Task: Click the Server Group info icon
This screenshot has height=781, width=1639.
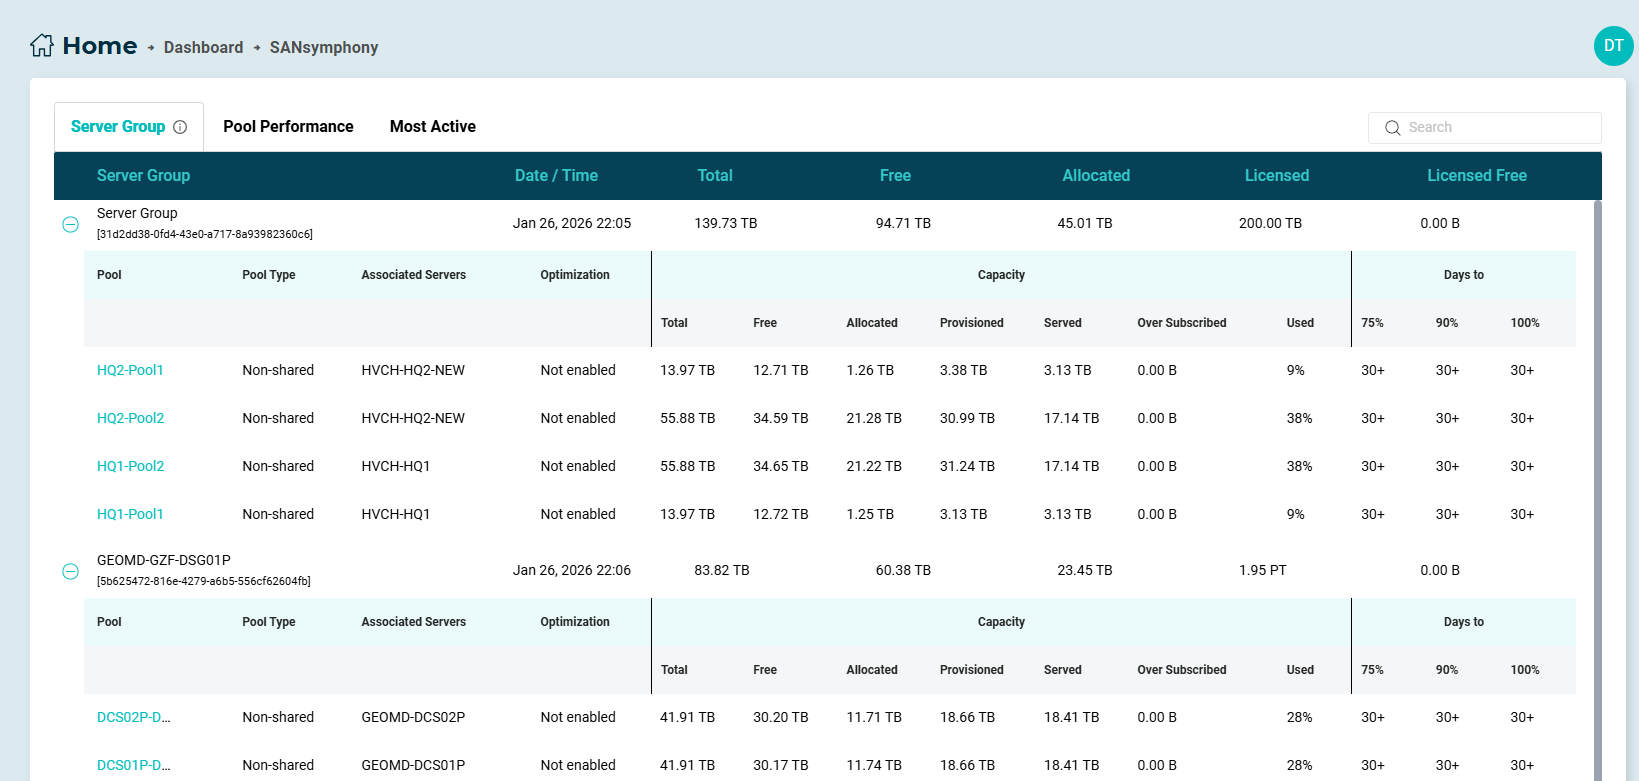Action: click(180, 127)
